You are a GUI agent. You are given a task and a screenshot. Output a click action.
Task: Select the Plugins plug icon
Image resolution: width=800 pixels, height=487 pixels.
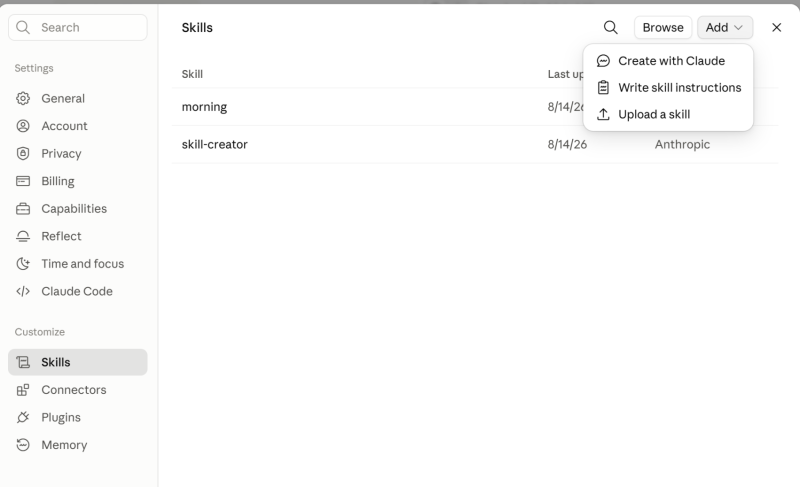(23, 418)
